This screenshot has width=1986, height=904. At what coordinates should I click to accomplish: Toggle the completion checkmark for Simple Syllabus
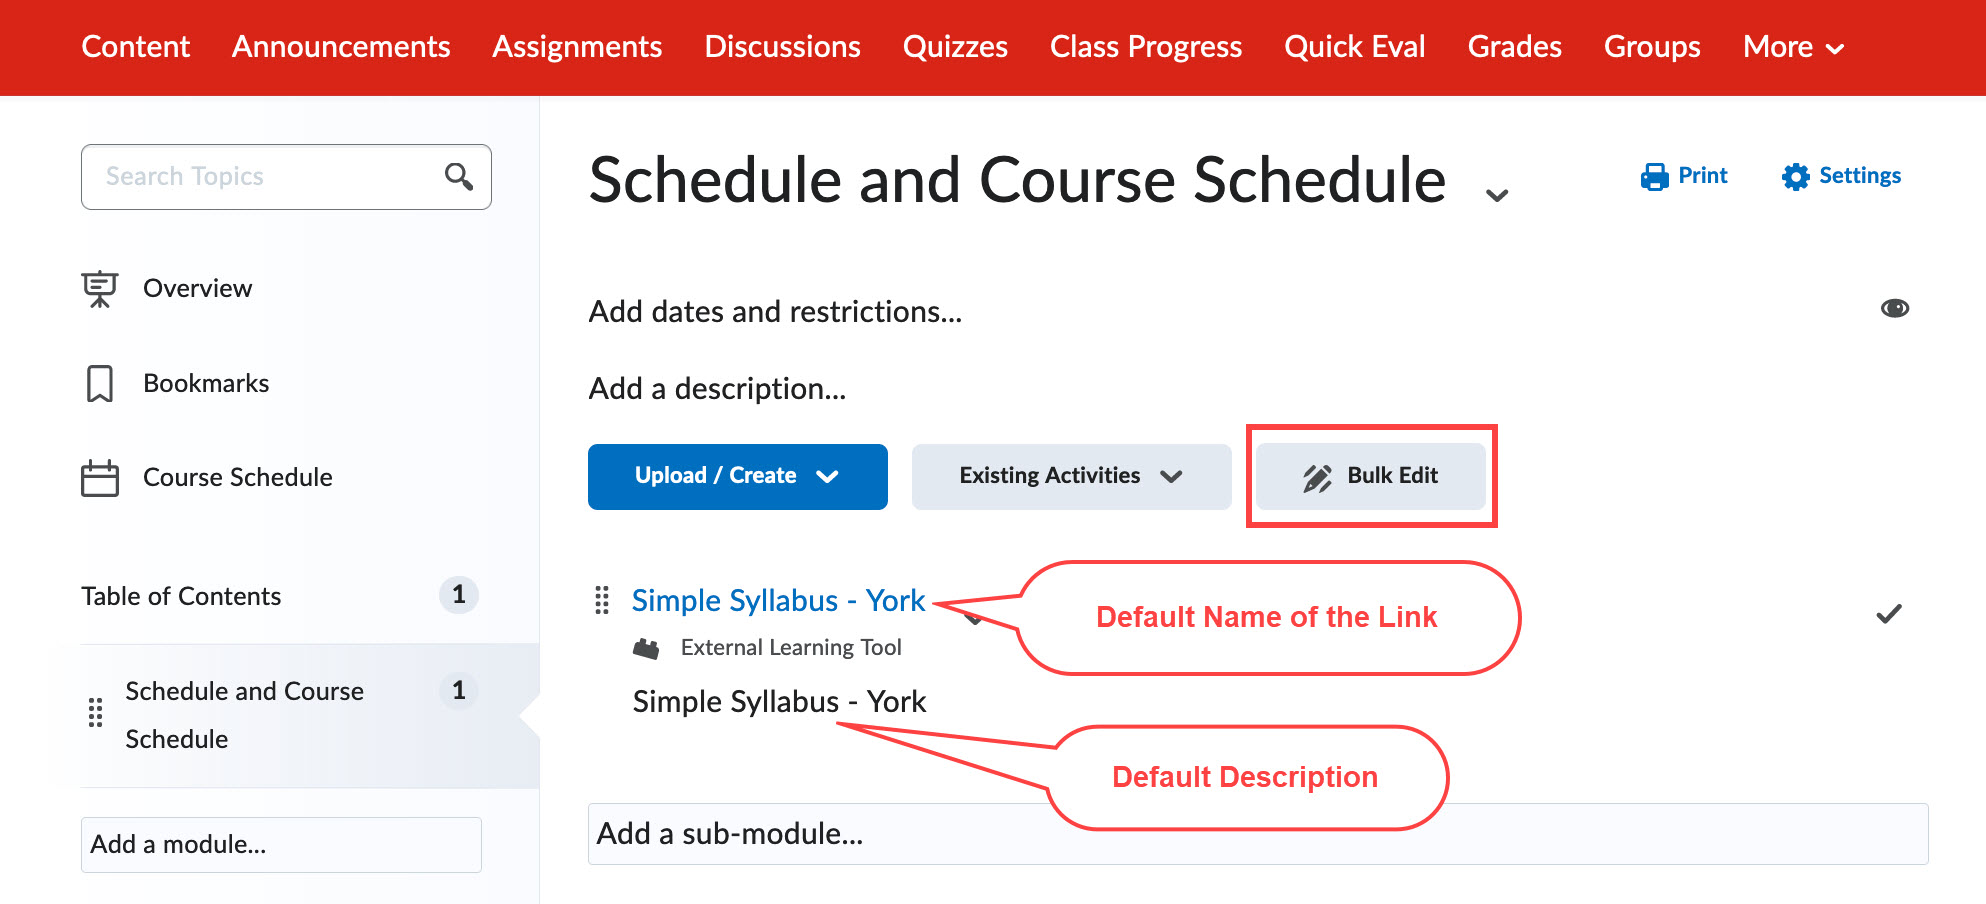click(x=1888, y=614)
